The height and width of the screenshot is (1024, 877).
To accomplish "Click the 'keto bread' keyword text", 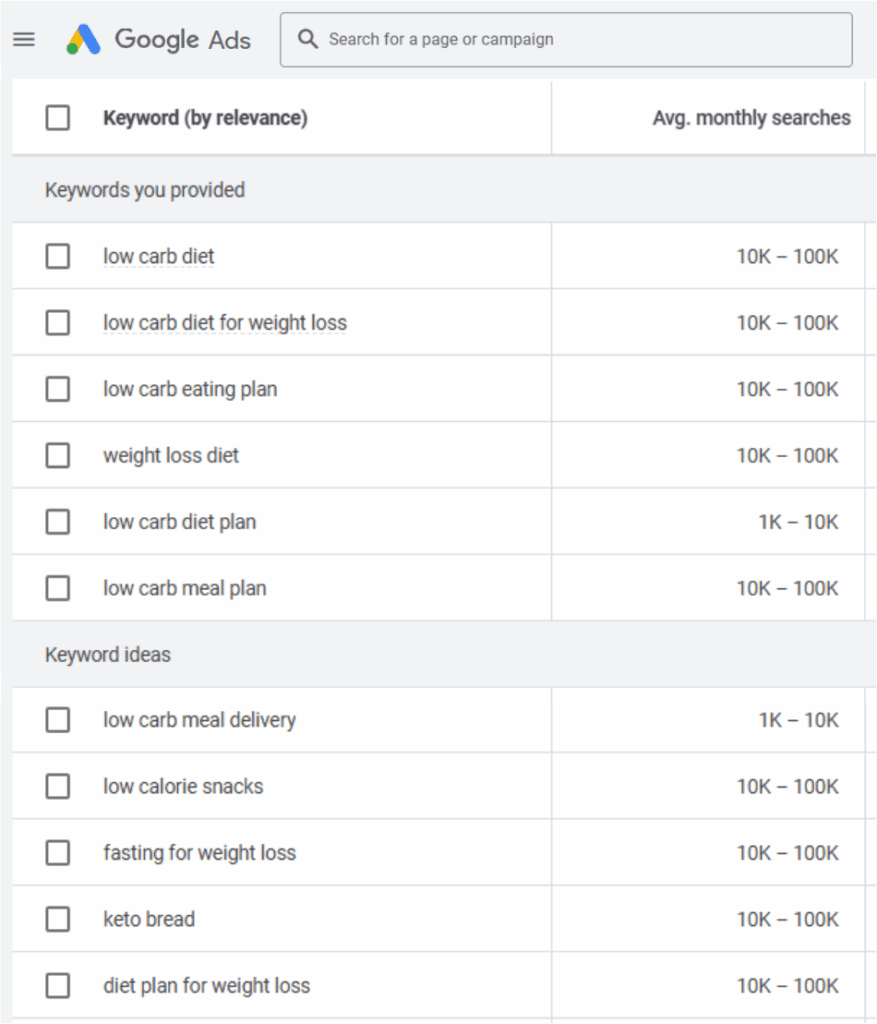I will [149, 919].
